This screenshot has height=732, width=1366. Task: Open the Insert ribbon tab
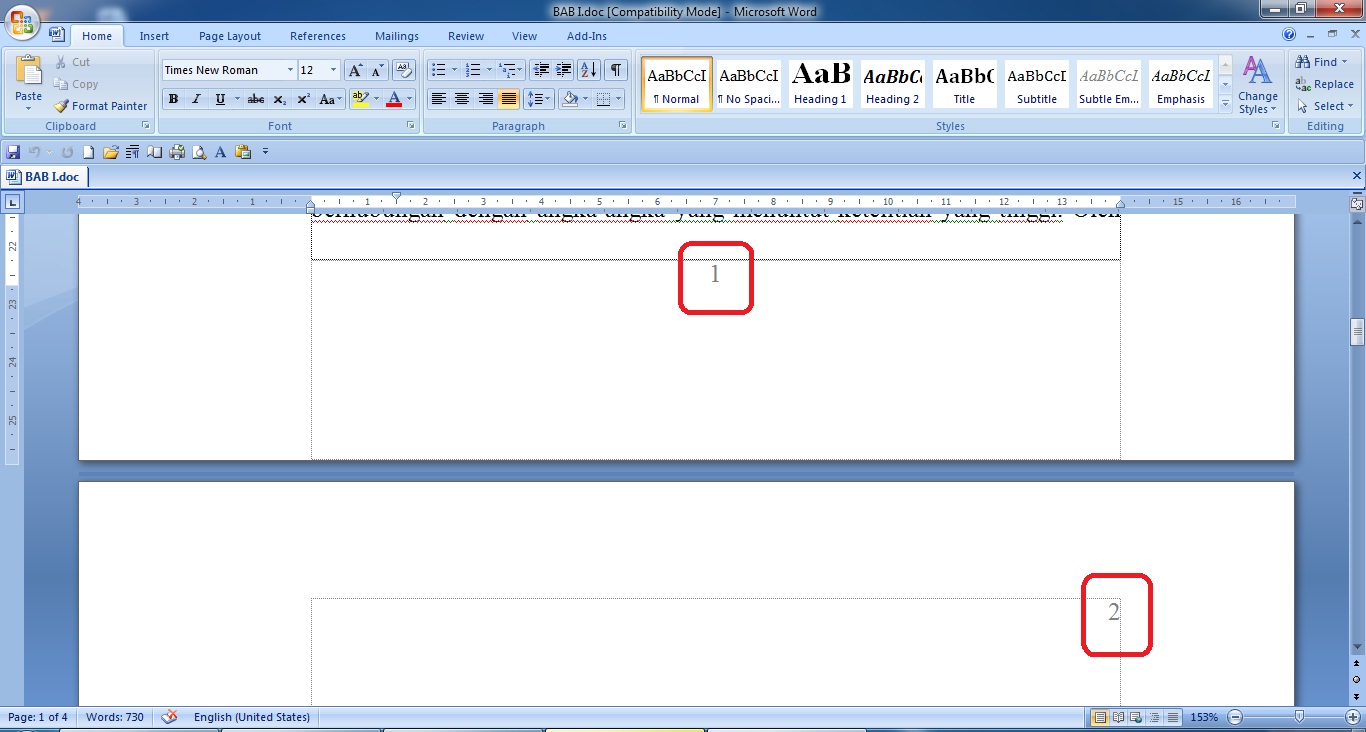[x=154, y=36]
